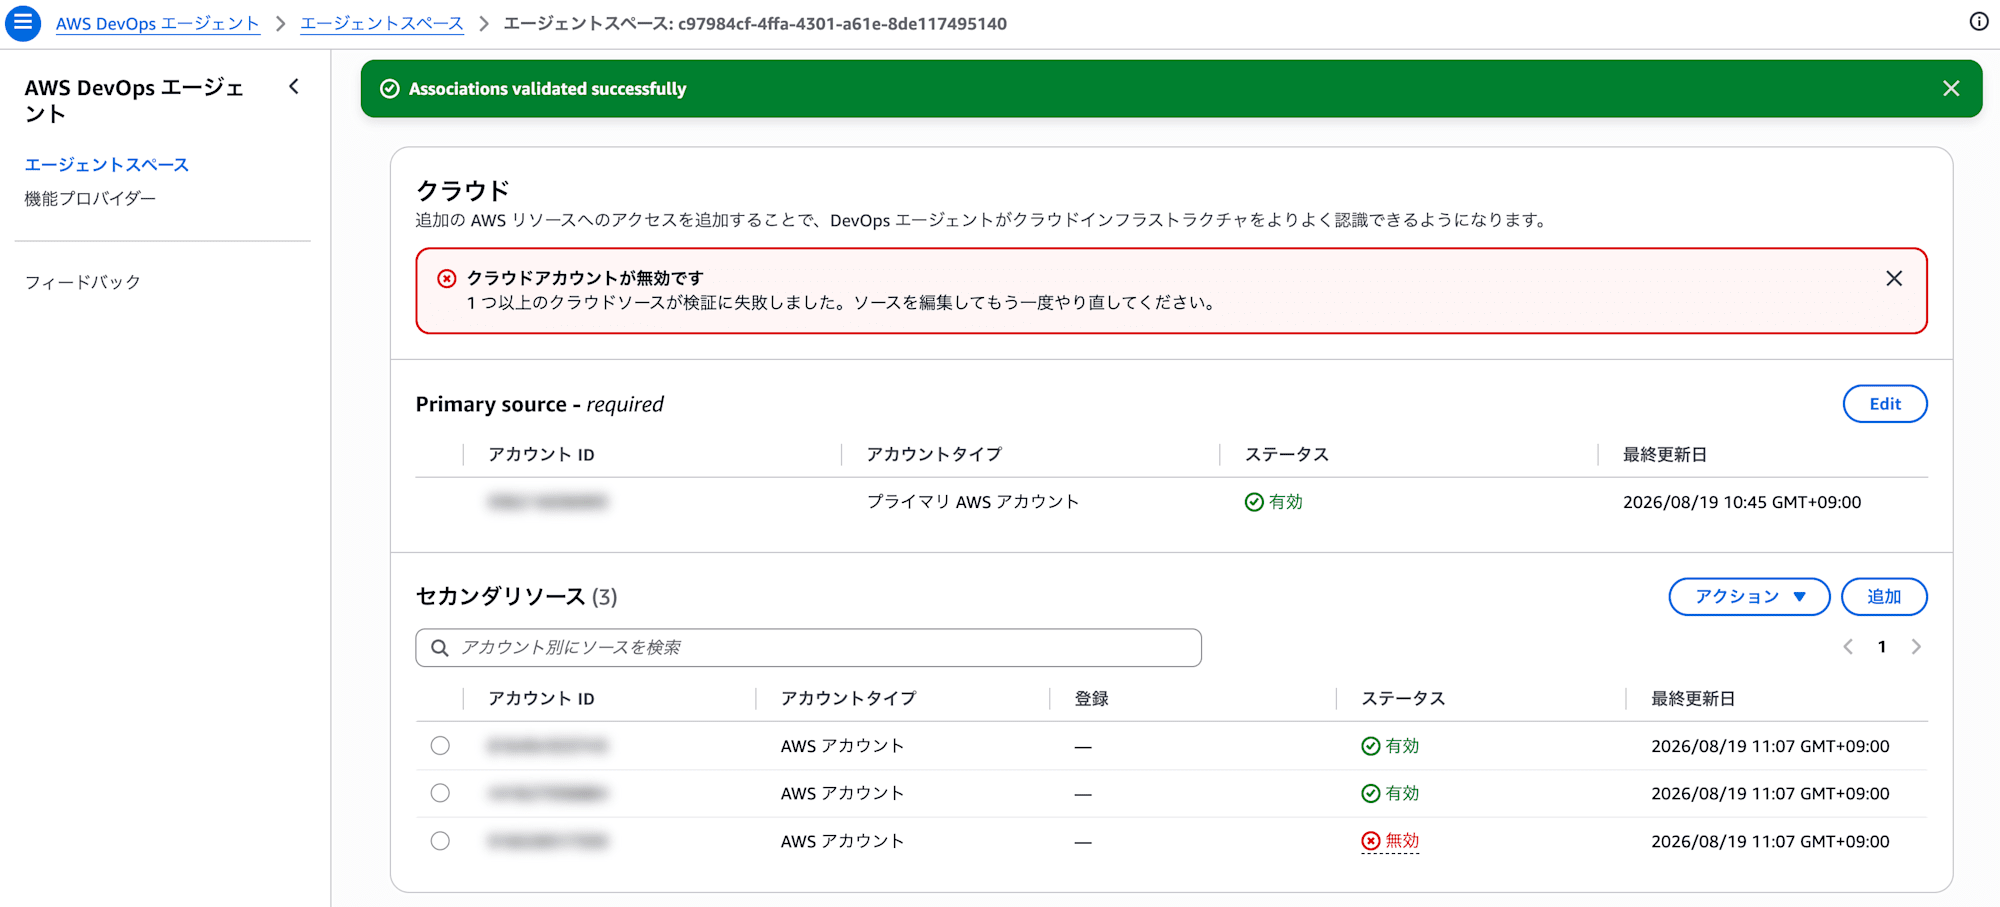Click the search magnifier icon

point(439,648)
